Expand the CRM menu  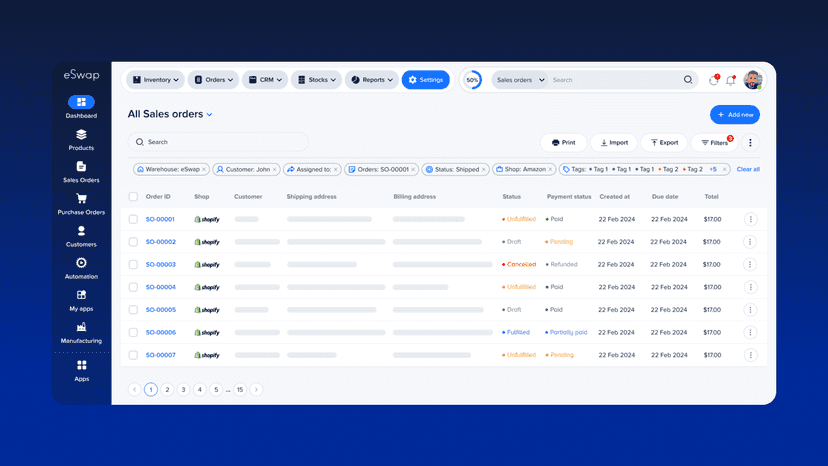pos(265,80)
